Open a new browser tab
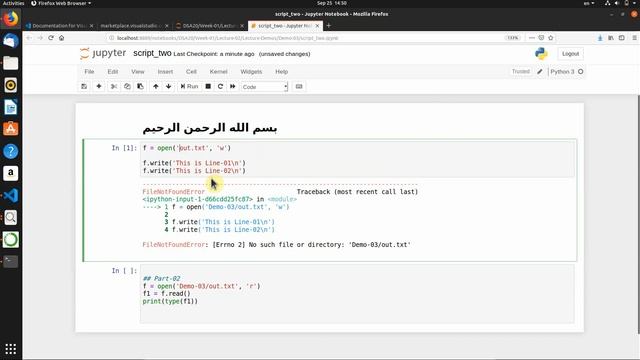 [329, 26]
